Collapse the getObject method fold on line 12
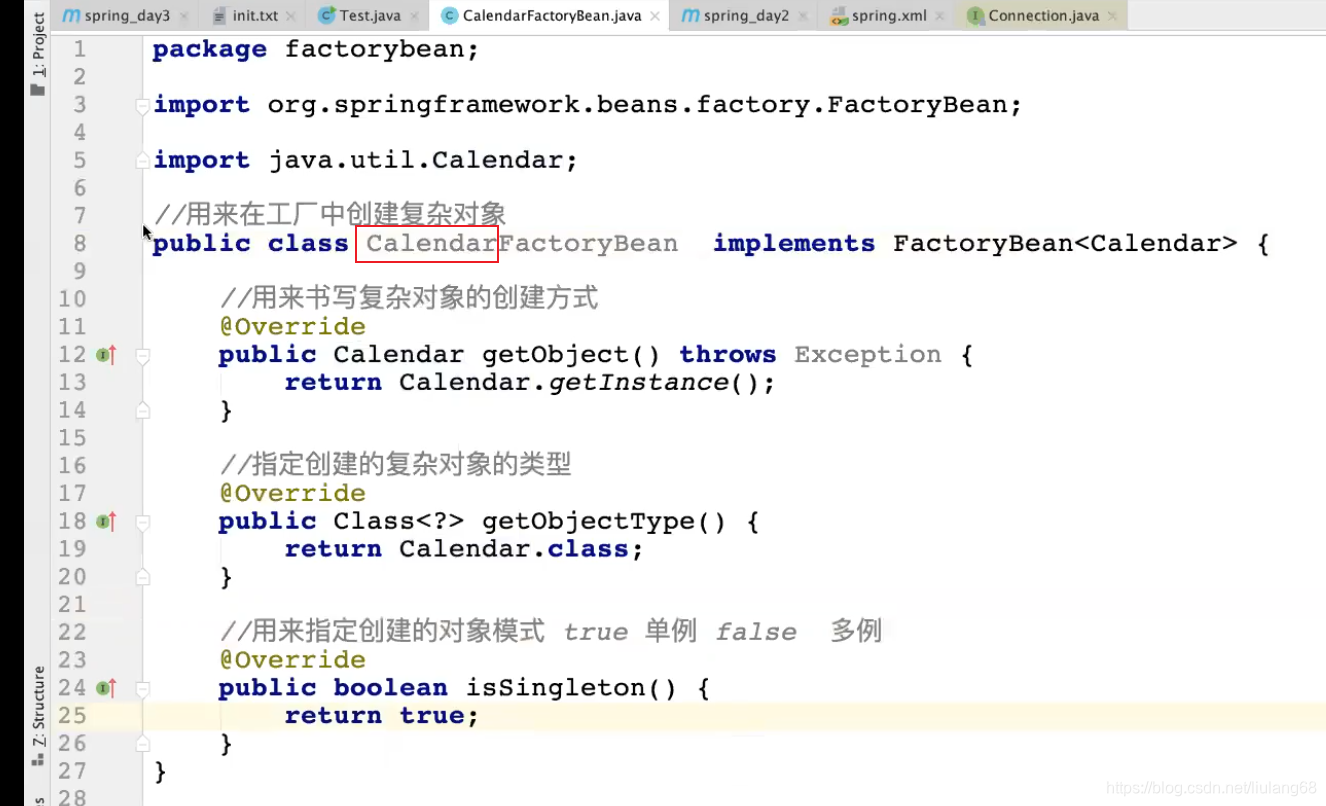 pos(143,355)
